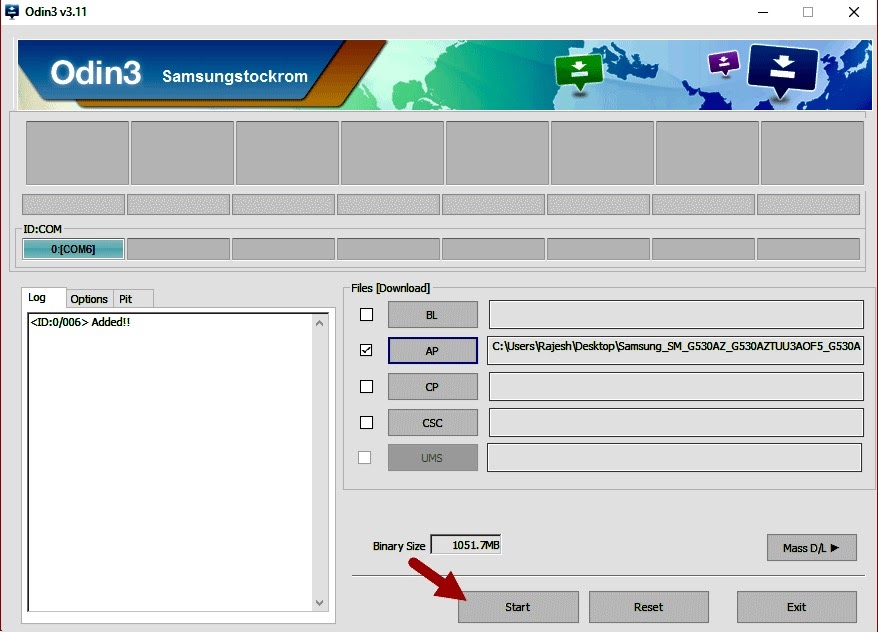Switch to the Pit tab
Image resolution: width=878 pixels, height=632 pixels.
click(132, 299)
